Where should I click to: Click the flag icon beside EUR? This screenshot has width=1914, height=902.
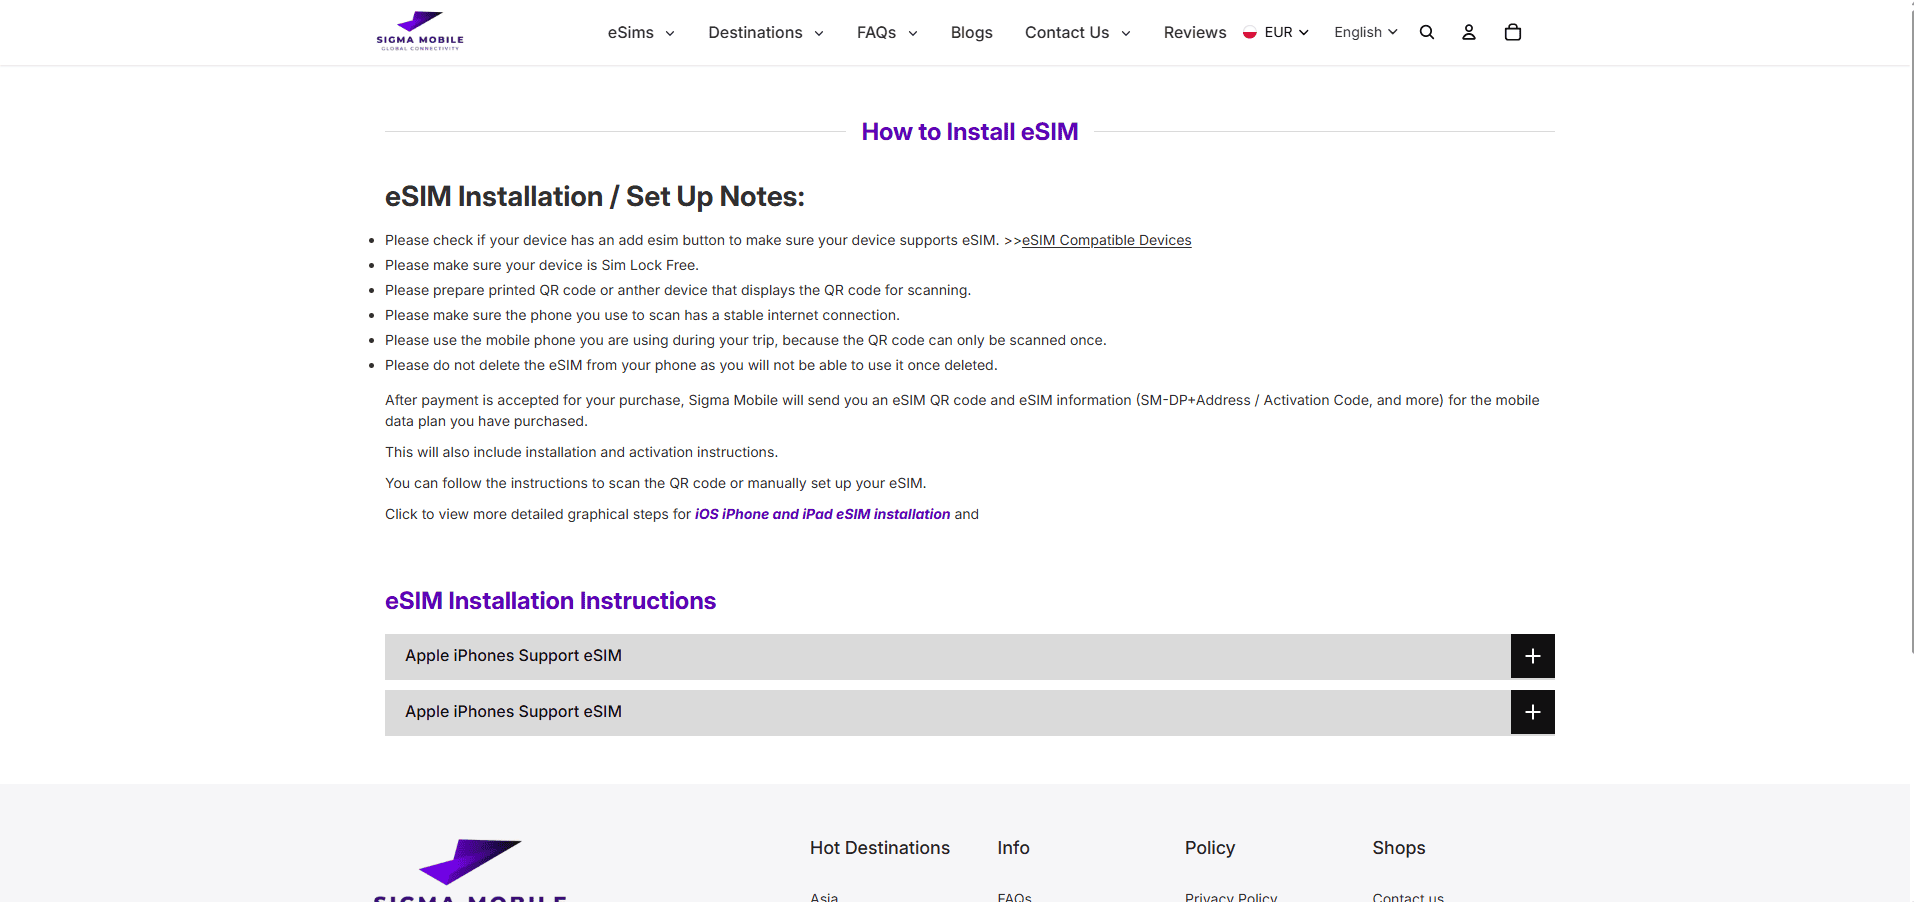coord(1250,33)
